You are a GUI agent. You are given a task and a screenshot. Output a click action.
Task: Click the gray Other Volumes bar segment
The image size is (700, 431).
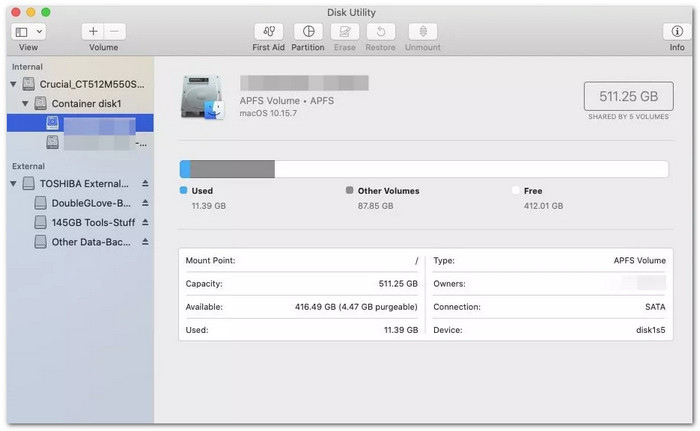click(x=233, y=169)
